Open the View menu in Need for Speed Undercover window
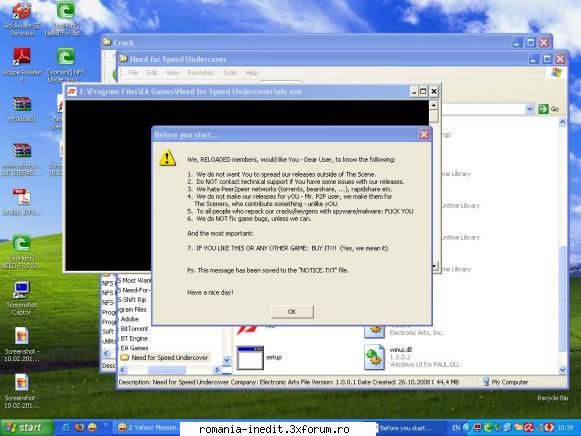Viewport: 581px width, 436px height. click(172, 73)
